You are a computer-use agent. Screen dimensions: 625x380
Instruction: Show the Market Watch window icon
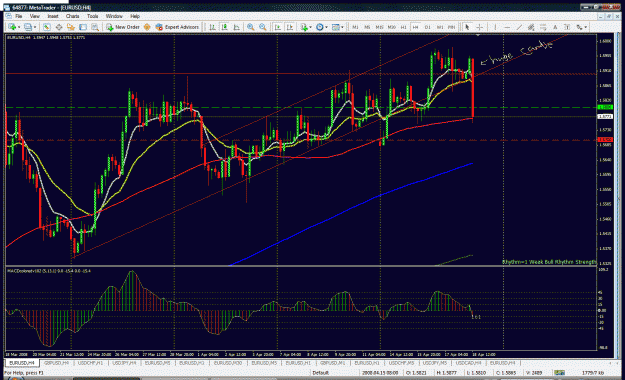[47, 27]
